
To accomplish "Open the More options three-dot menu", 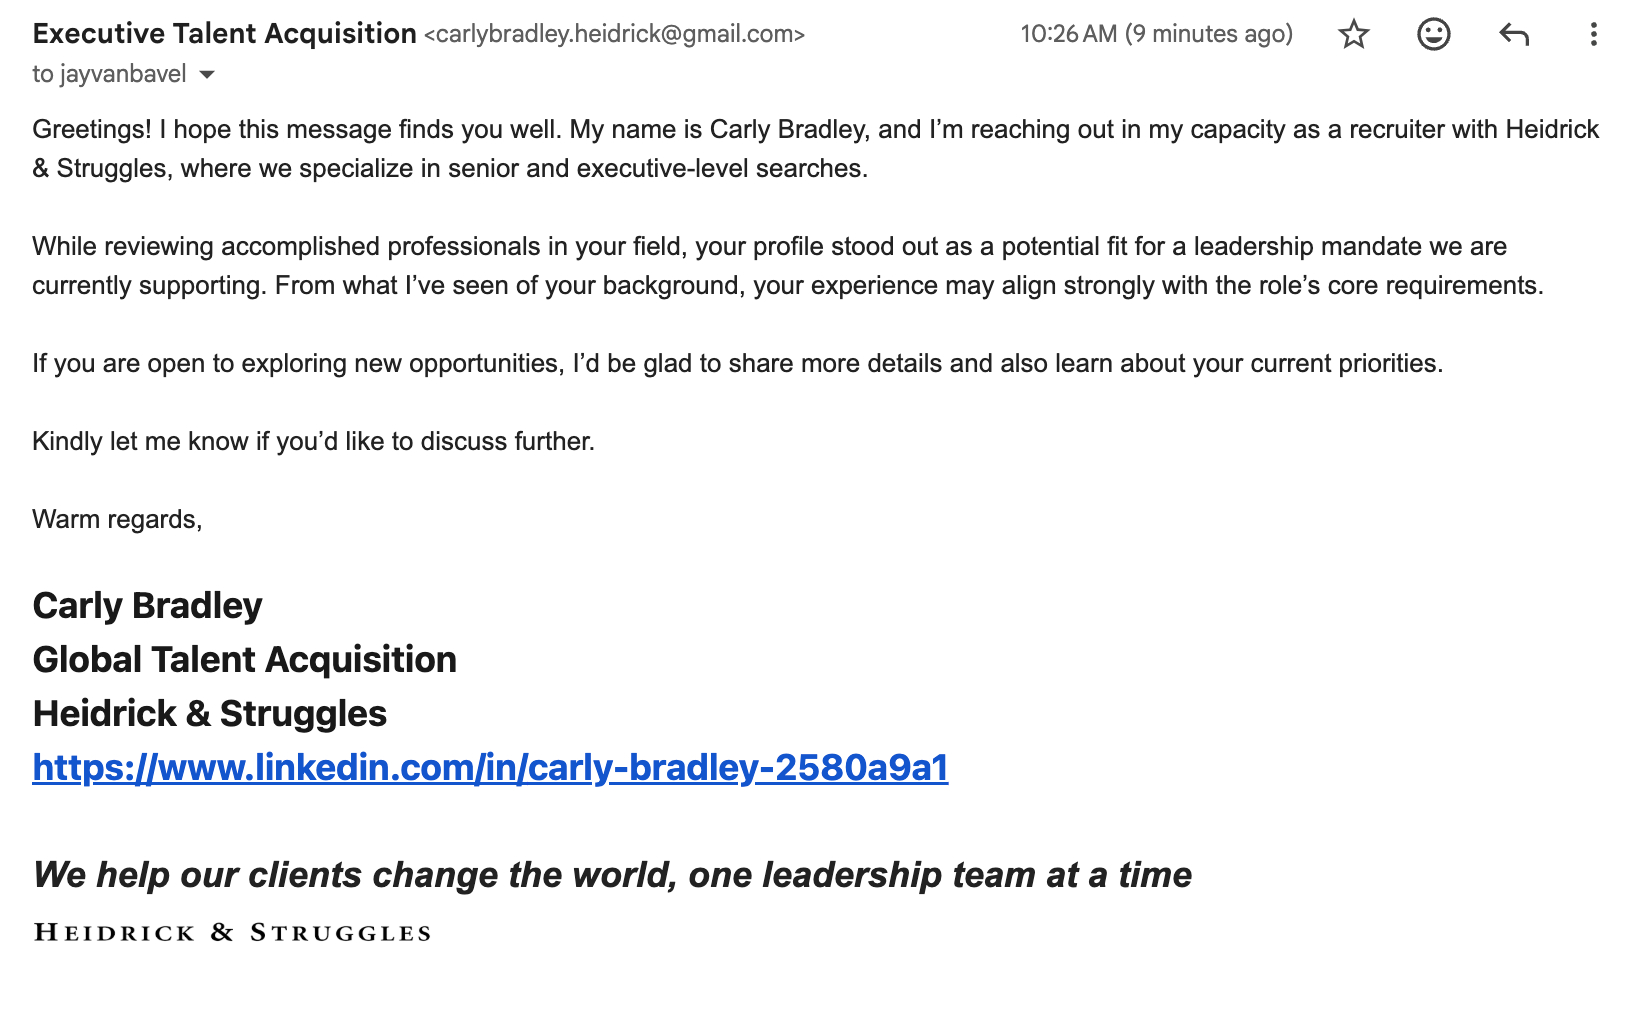I will point(1593,35).
